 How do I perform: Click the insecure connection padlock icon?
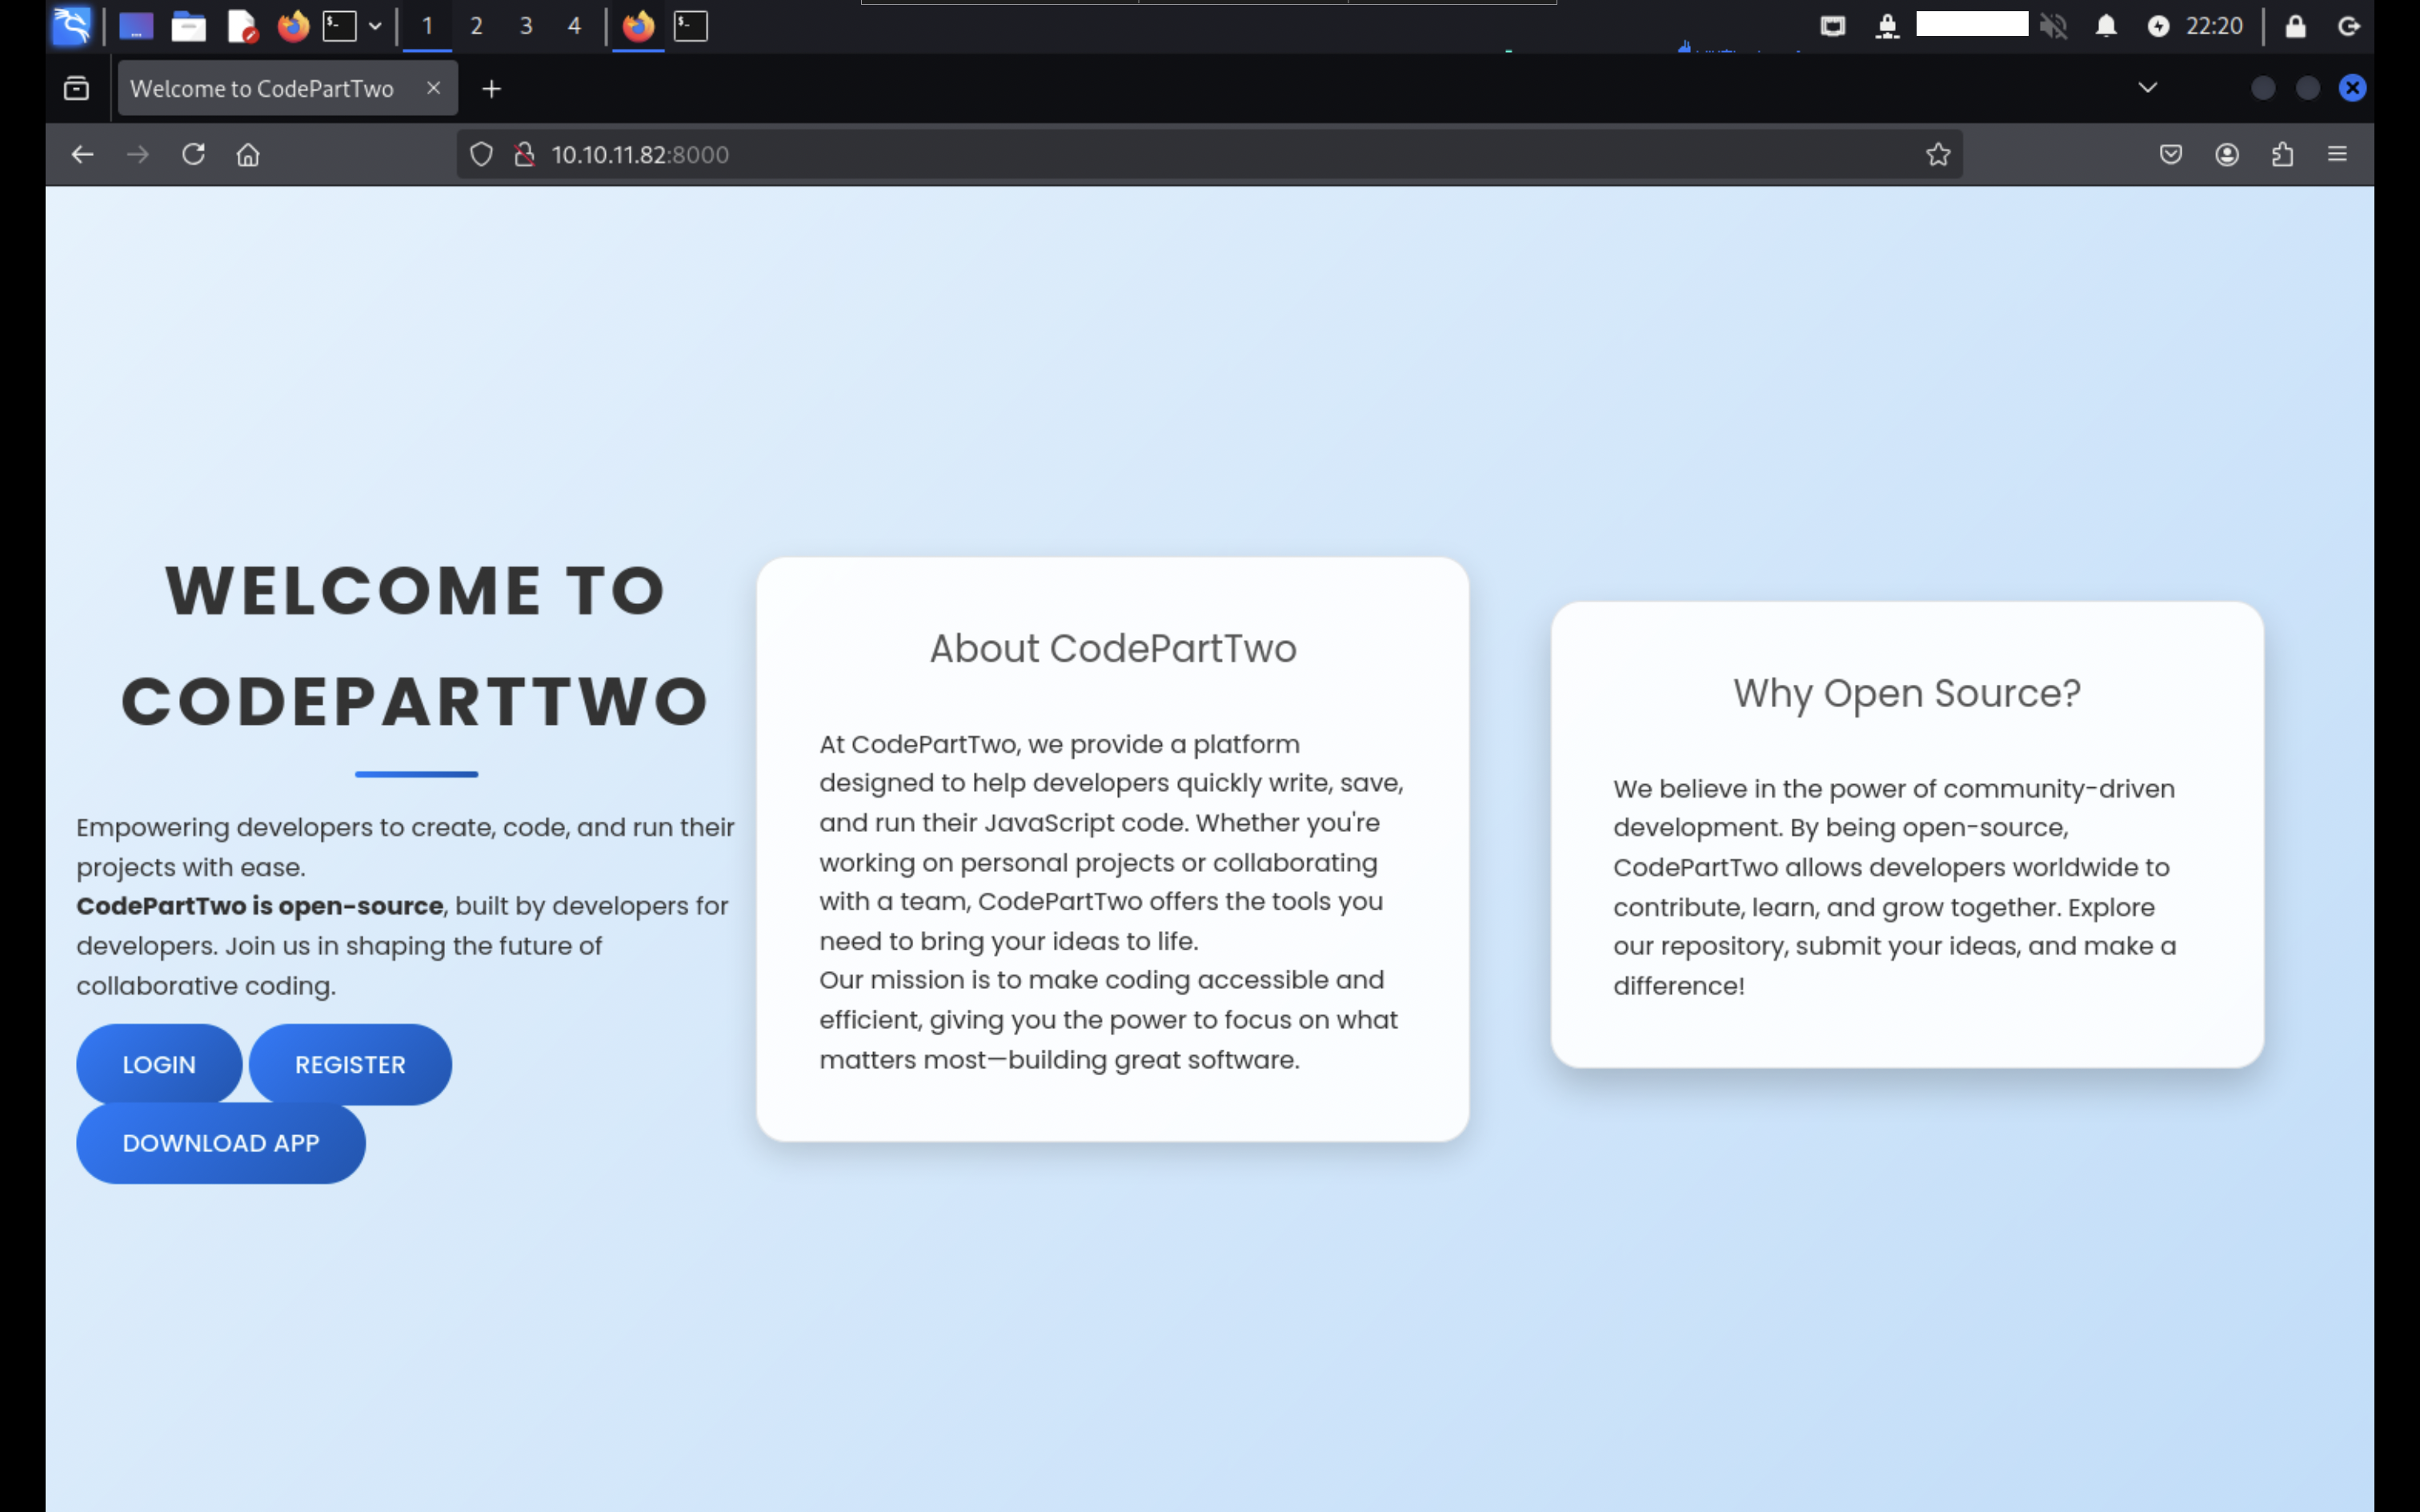click(x=524, y=154)
